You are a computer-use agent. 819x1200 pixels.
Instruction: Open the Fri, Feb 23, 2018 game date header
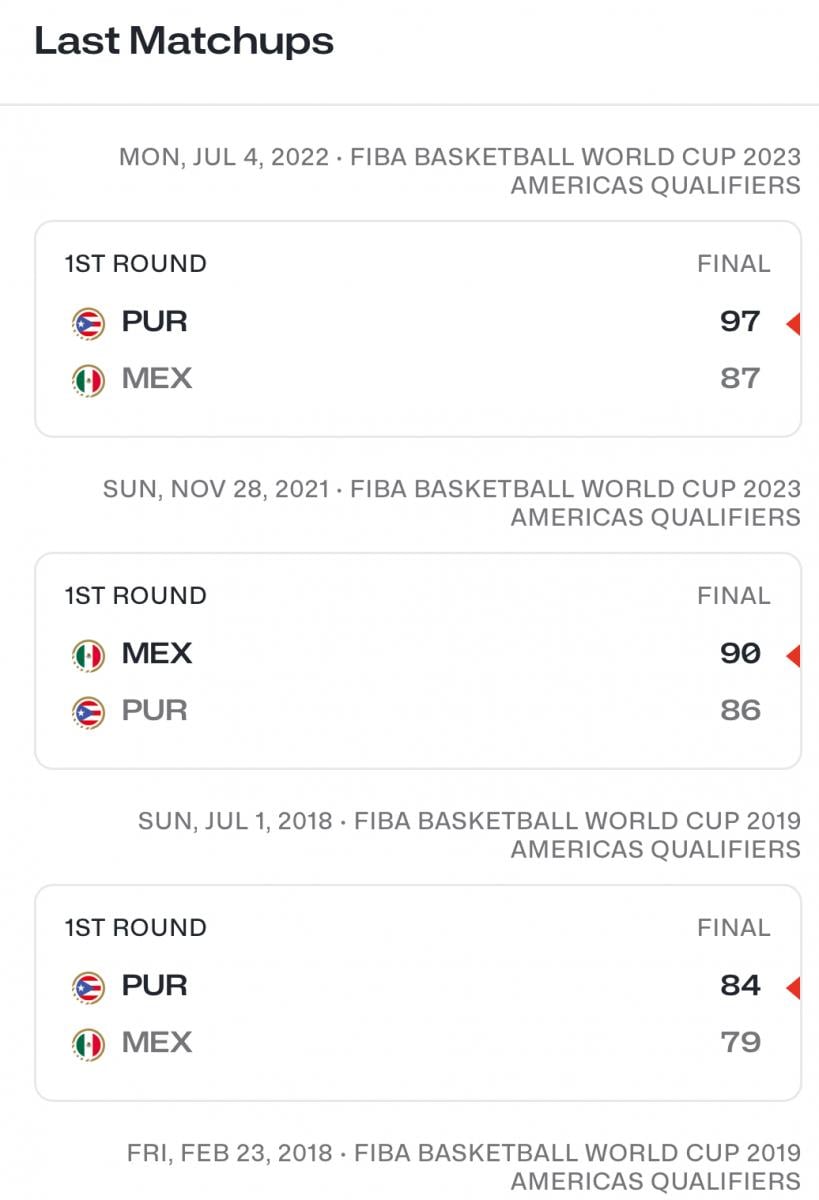click(x=464, y=1166)
